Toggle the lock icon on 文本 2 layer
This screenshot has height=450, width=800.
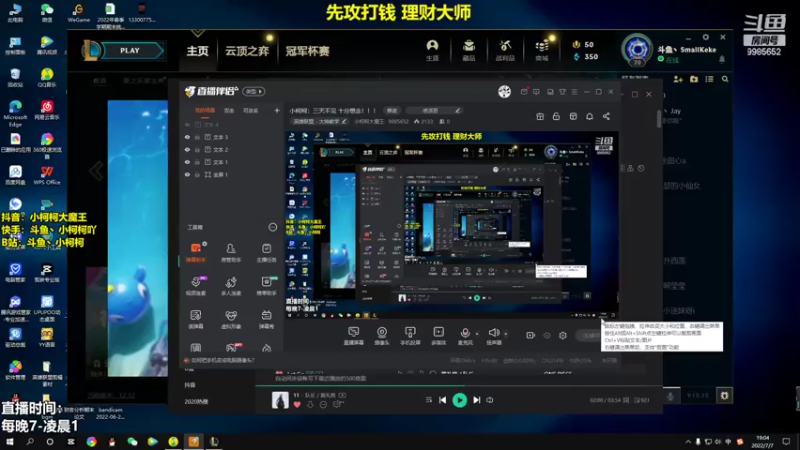coord(197,149)
